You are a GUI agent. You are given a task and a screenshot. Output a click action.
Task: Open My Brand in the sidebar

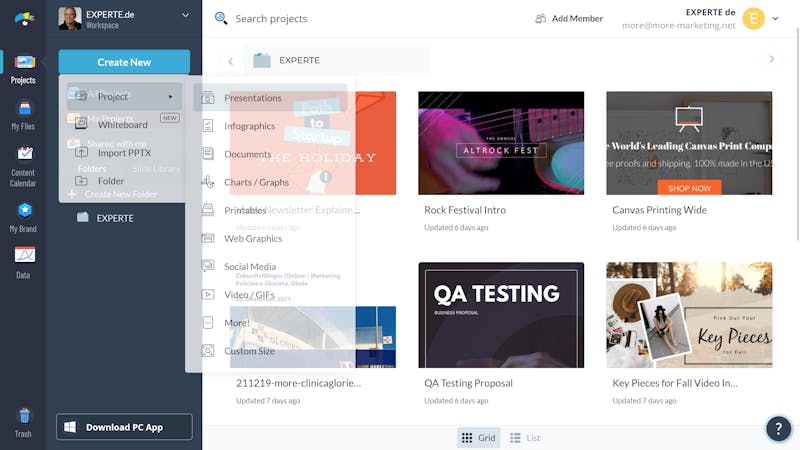[23, 218]
